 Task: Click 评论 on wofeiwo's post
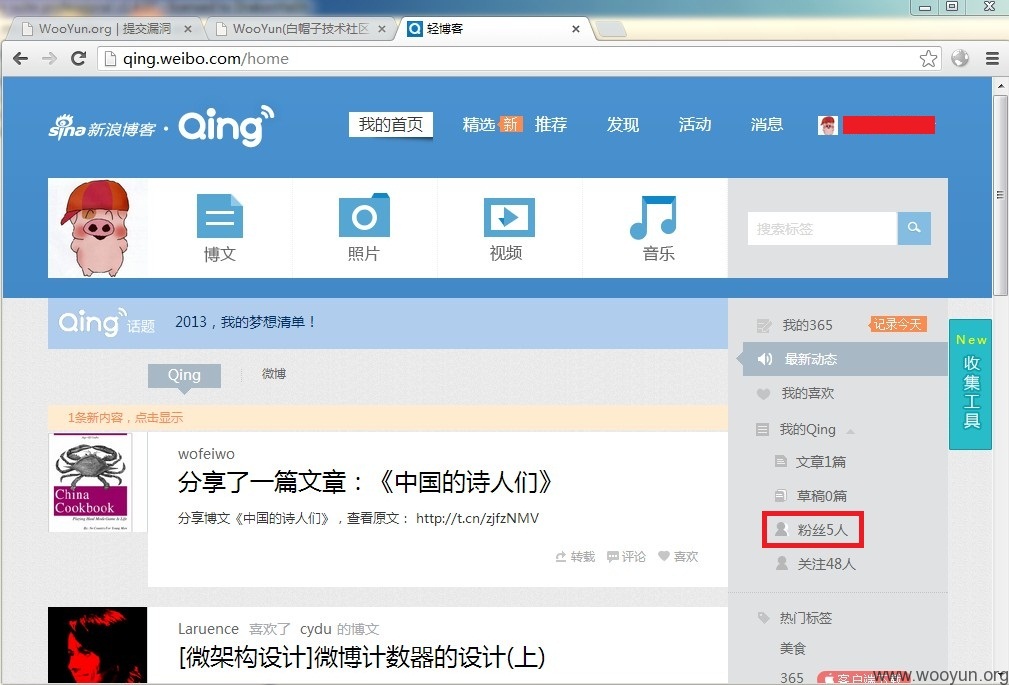pos(626,556)
